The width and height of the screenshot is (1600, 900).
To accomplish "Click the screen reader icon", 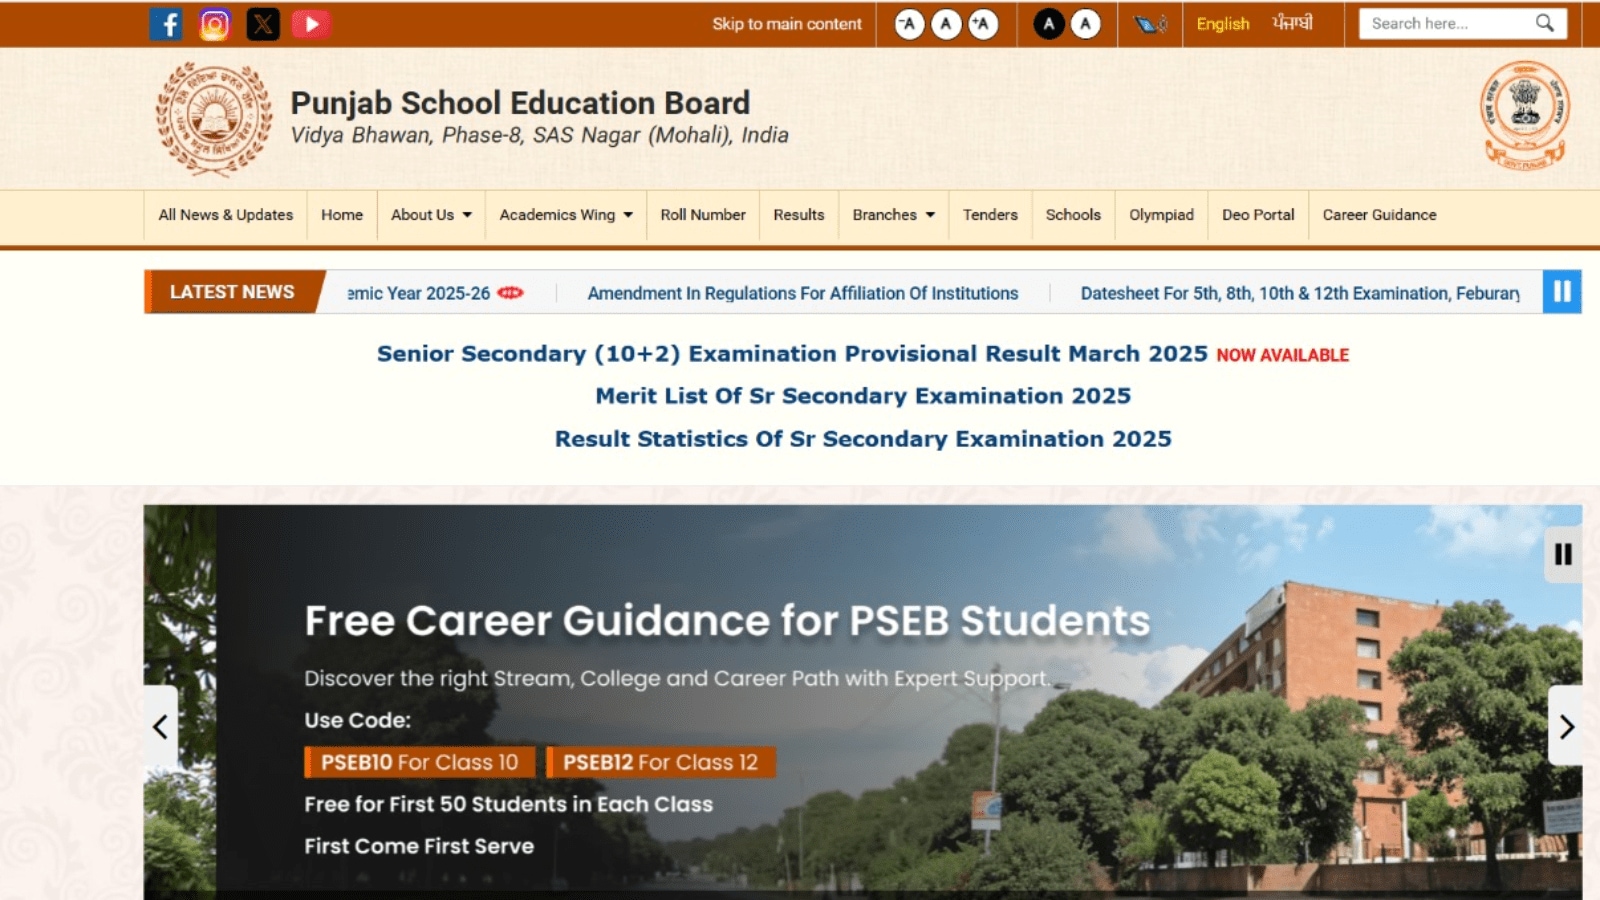I will (1150, 24).
